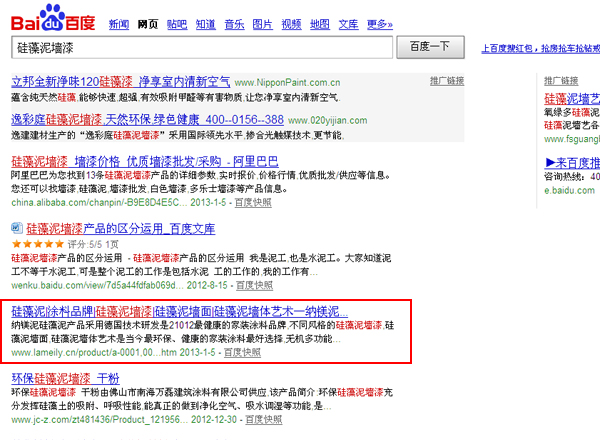This screenshot has width=600, height=440.
Task: Select the 音乐 music tab
Action: pos(233,24)
